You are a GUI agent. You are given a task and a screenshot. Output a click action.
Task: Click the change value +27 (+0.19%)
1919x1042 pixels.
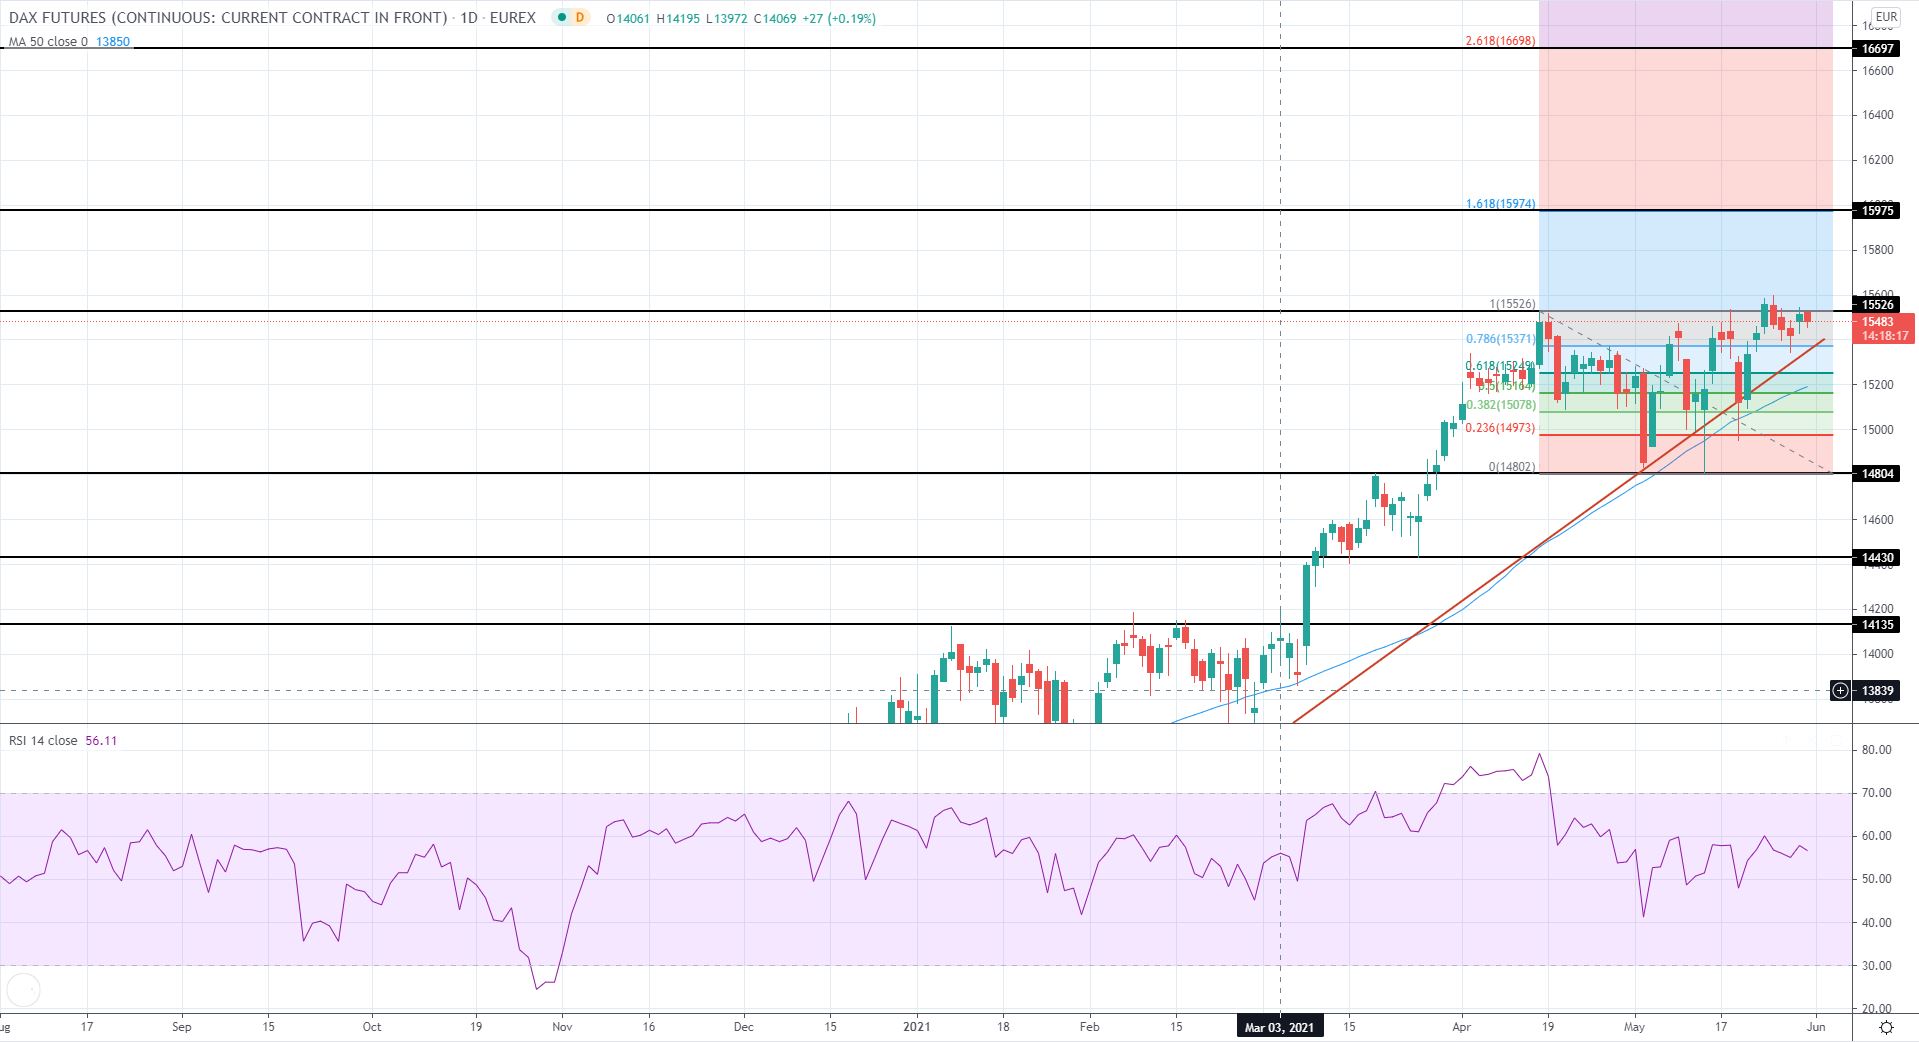pyautogui.click(x=839, y=18)
